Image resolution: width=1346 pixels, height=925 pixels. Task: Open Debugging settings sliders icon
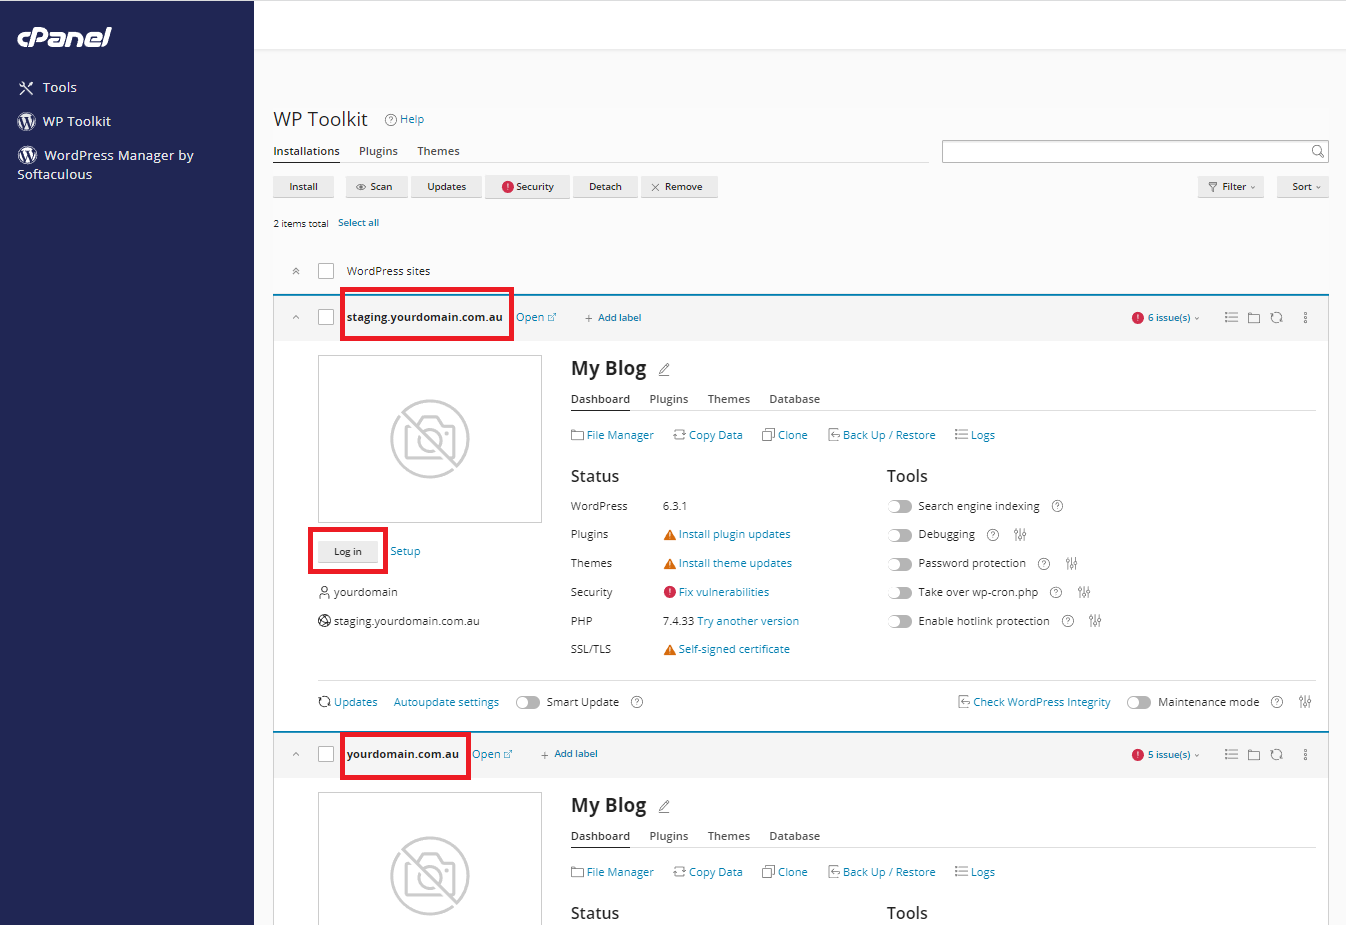[1020, 535]
